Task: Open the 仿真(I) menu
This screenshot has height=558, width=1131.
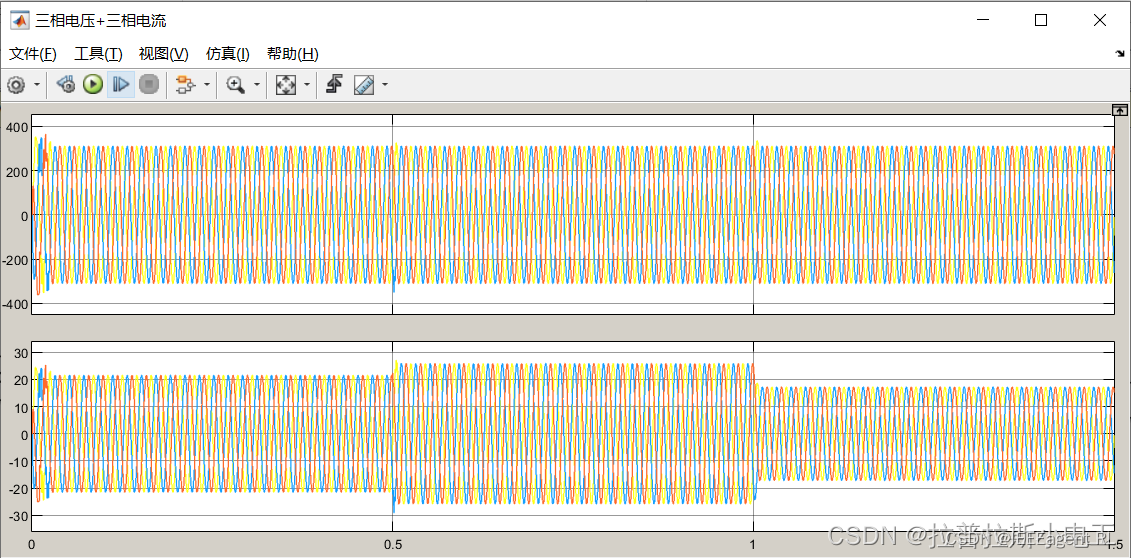Action: pyautogui.click(x=227, y=54)
